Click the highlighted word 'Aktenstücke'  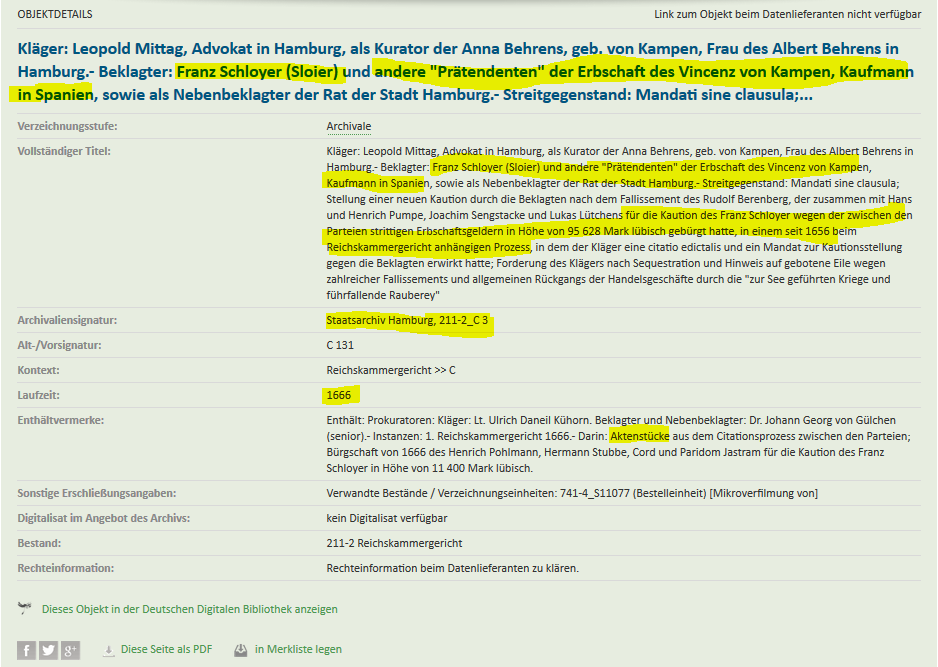[639, 437]
